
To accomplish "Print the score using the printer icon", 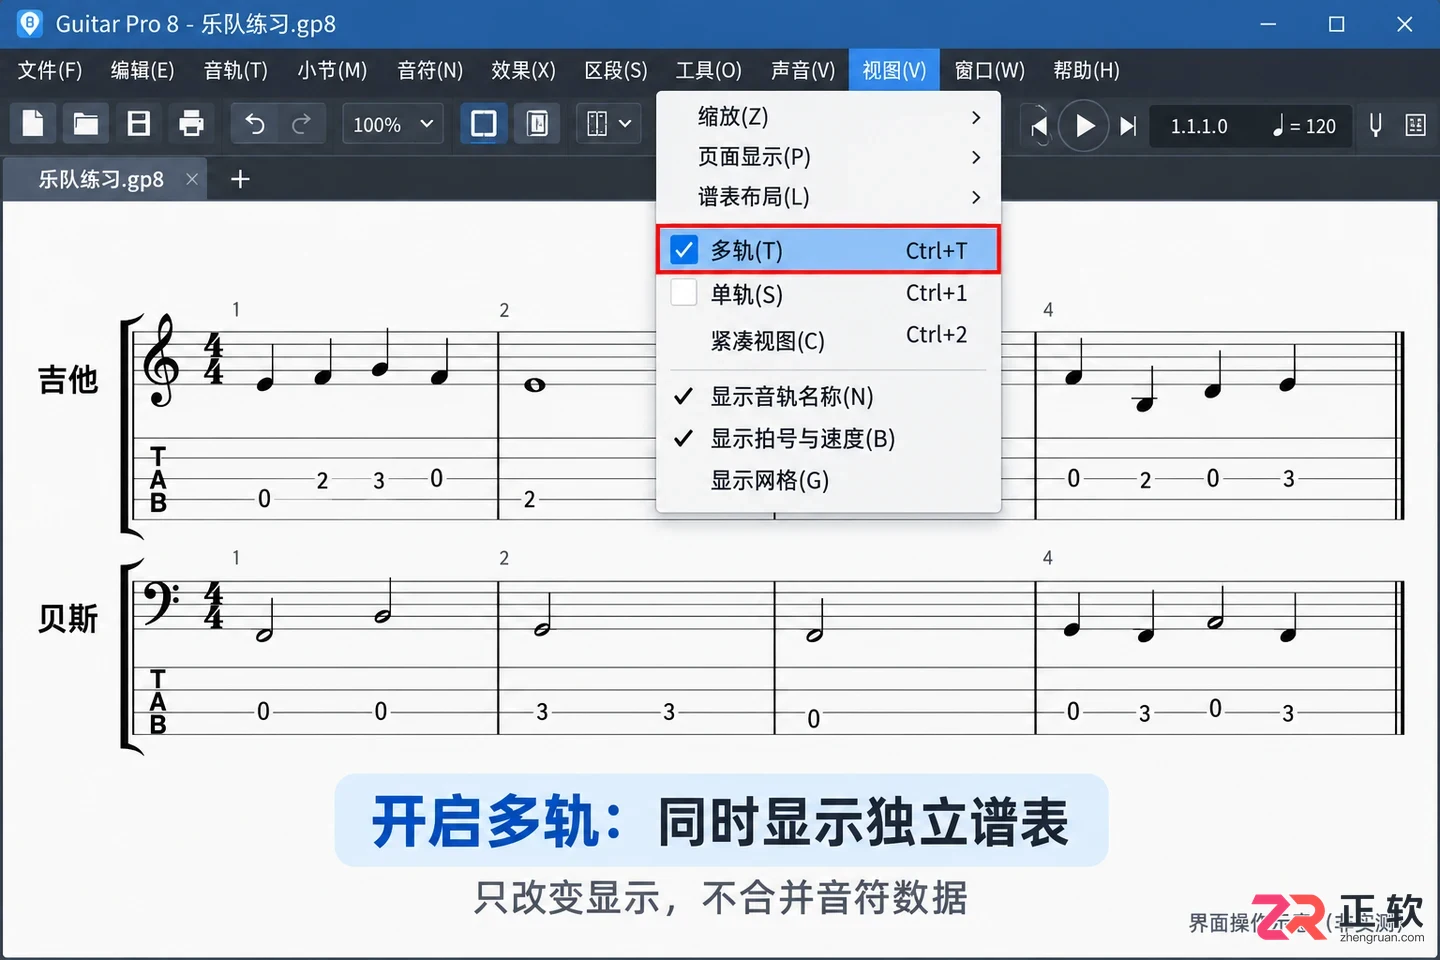I will point(191,124).
